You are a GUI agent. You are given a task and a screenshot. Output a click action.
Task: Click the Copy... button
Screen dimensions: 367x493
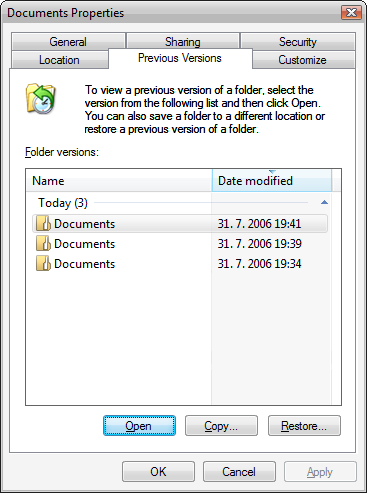pos(221,426)
